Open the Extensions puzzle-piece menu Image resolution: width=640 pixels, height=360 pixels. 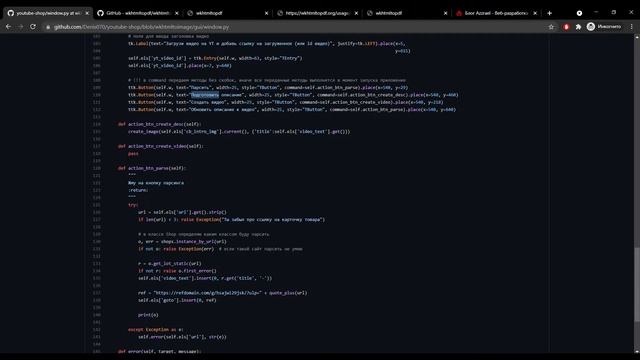[x=578, y=27]
